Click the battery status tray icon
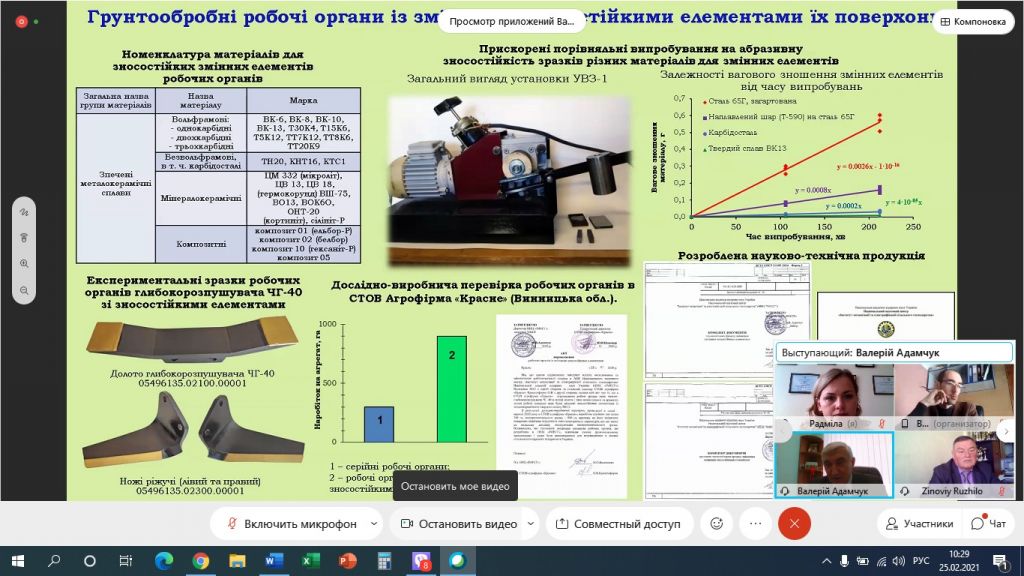1024x576 pixels. click(863, 561)
